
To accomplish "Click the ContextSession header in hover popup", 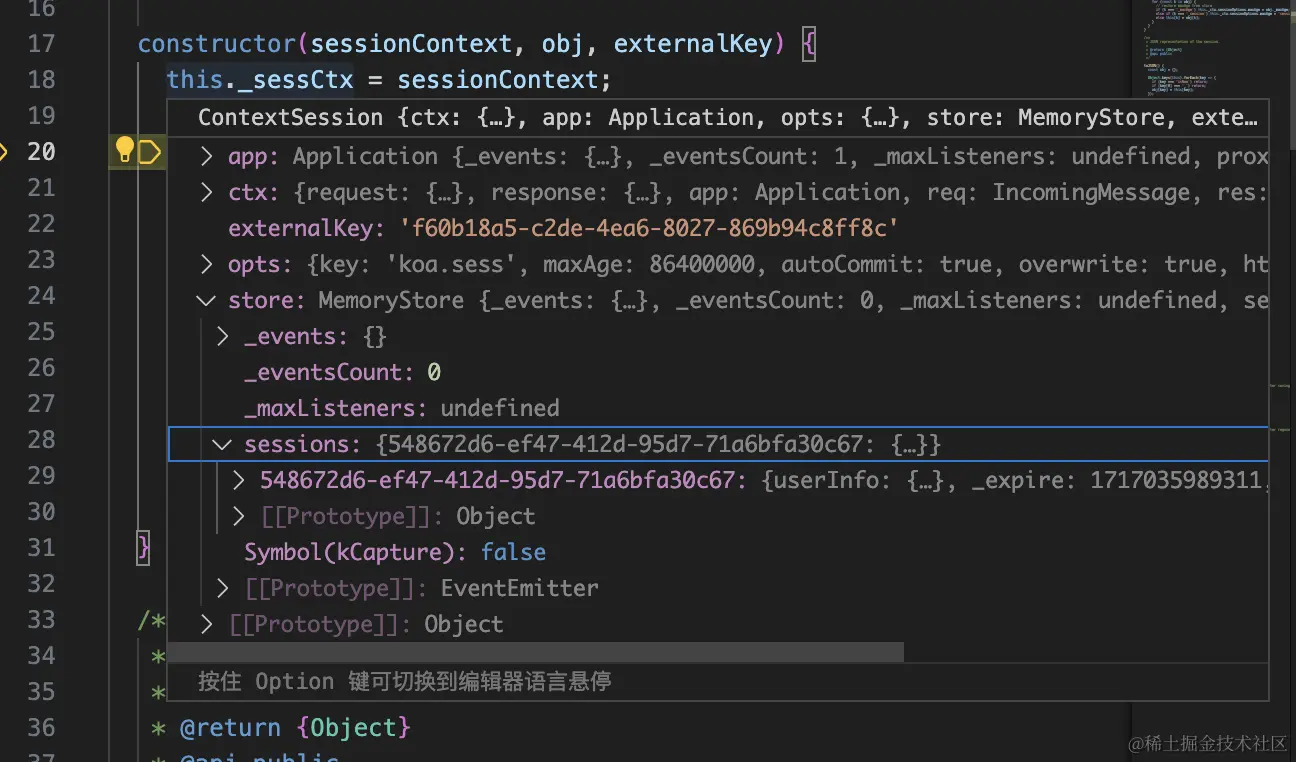I will coord(727,117).
